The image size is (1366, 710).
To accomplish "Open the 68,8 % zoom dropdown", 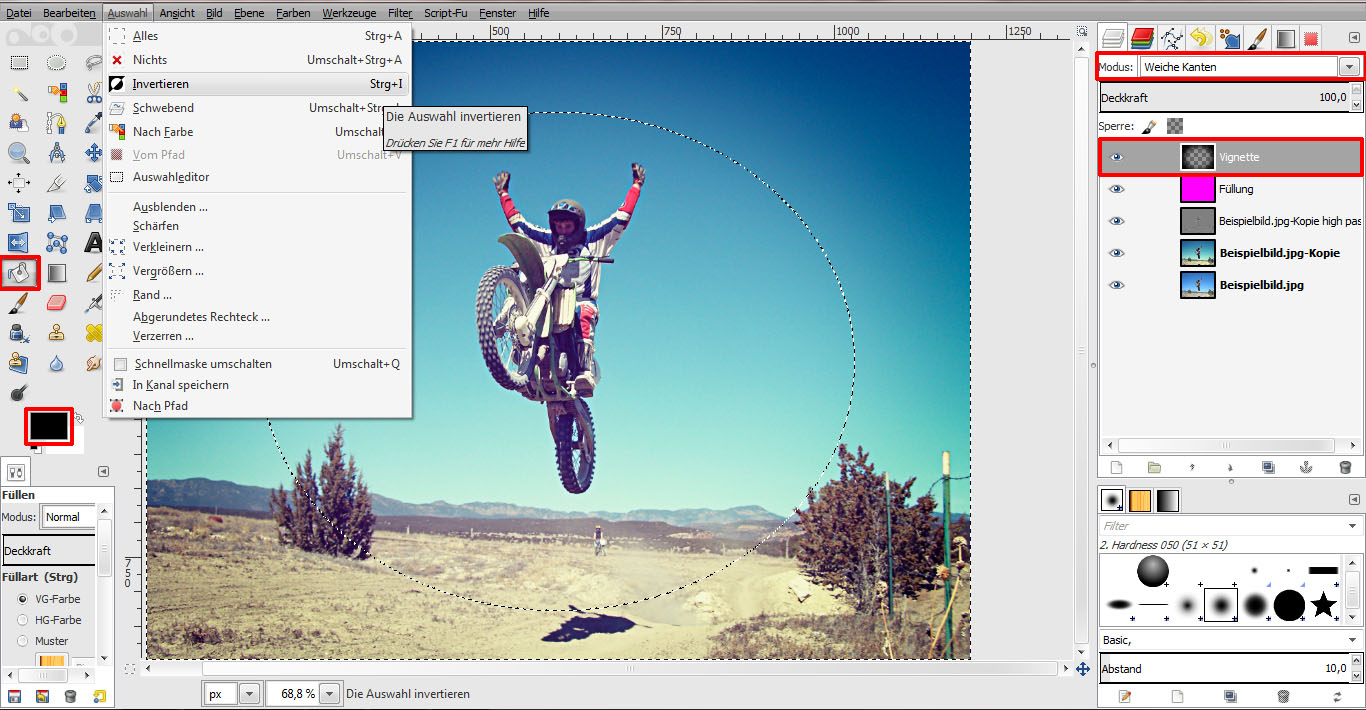I will [329, 693].
